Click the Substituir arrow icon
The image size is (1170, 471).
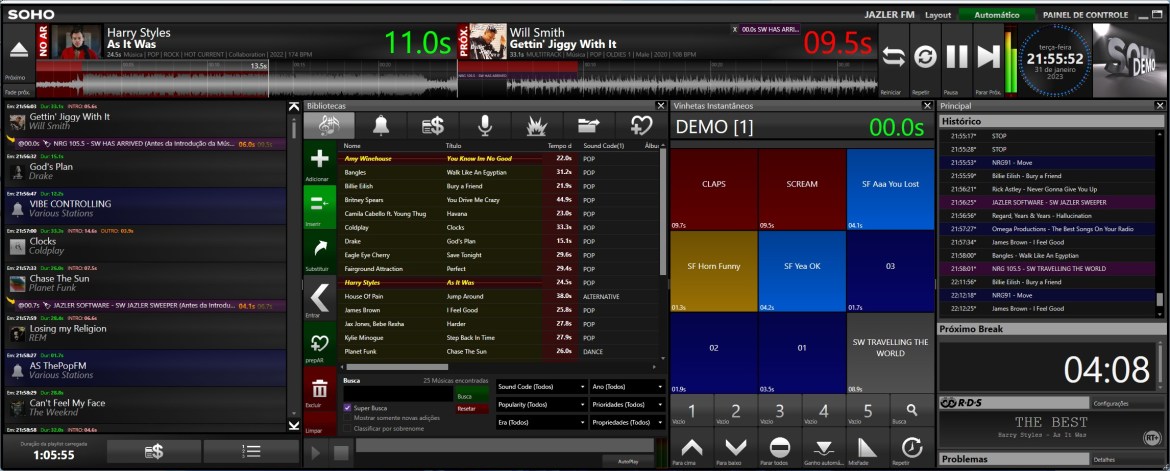point(320,250)
